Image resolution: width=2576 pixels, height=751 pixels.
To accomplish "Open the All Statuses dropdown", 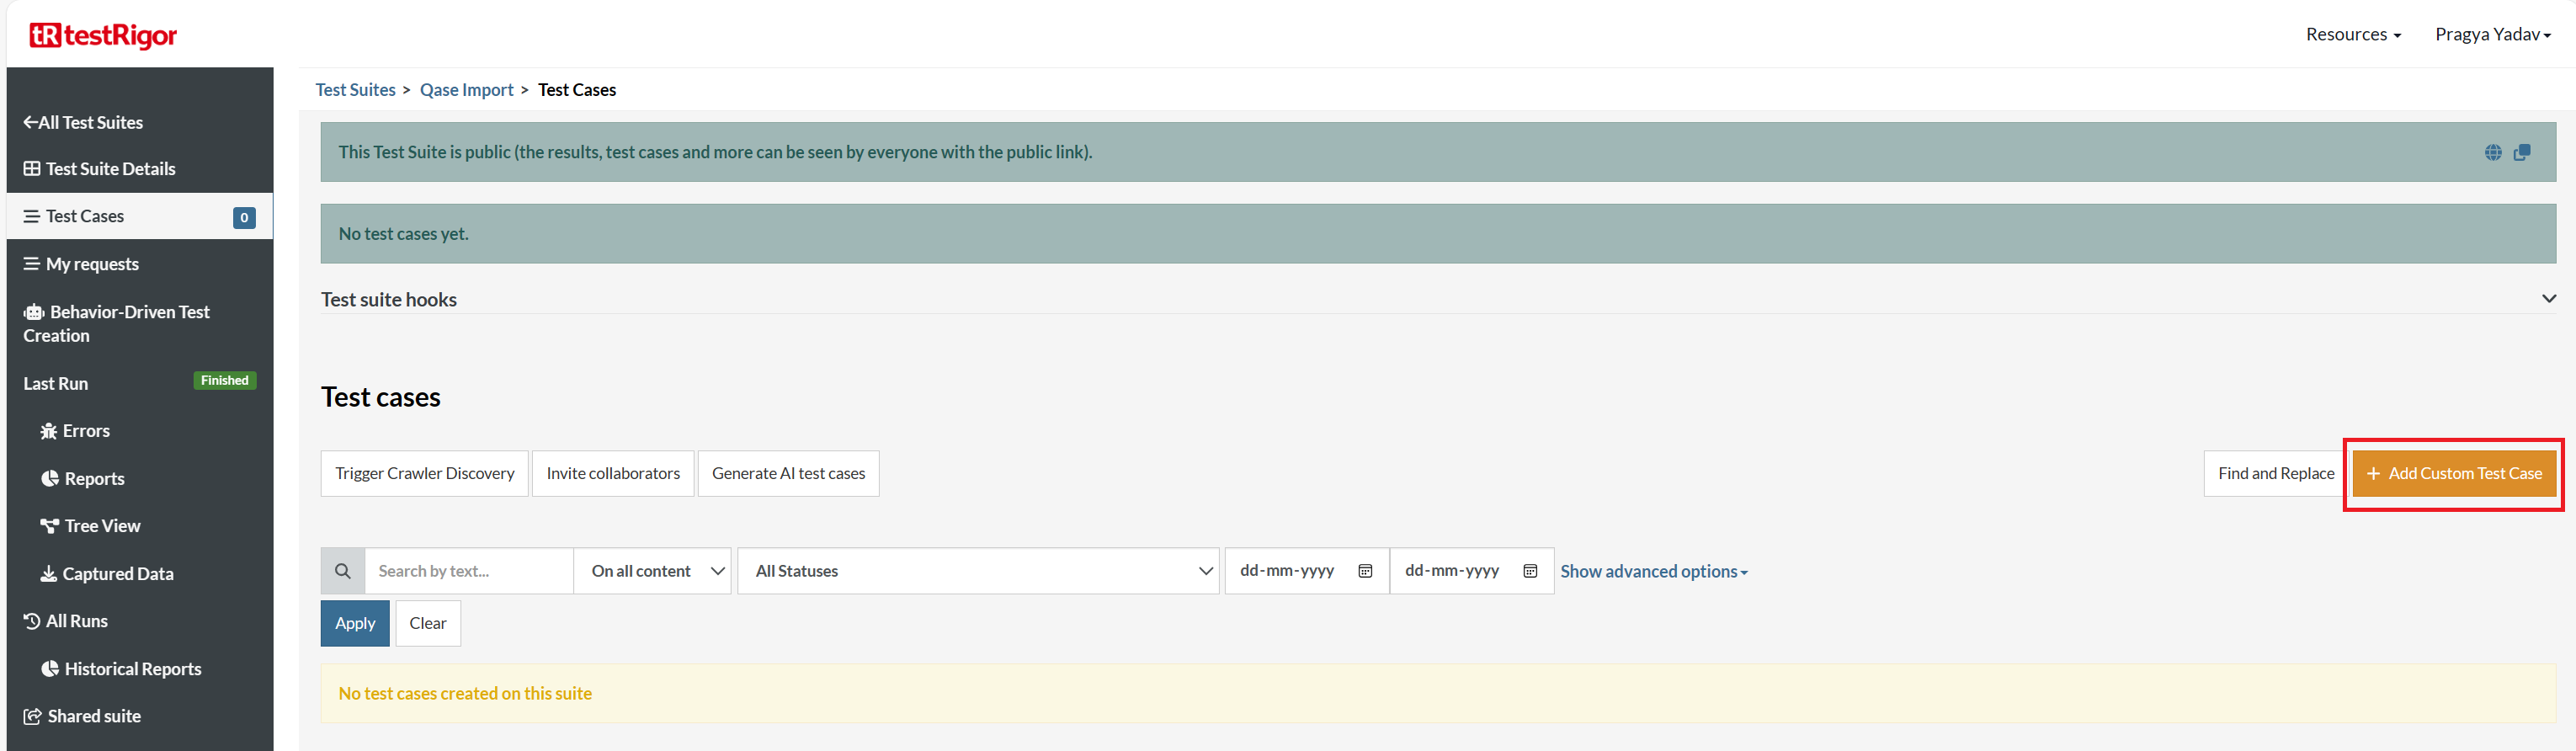I will point(978,571).
